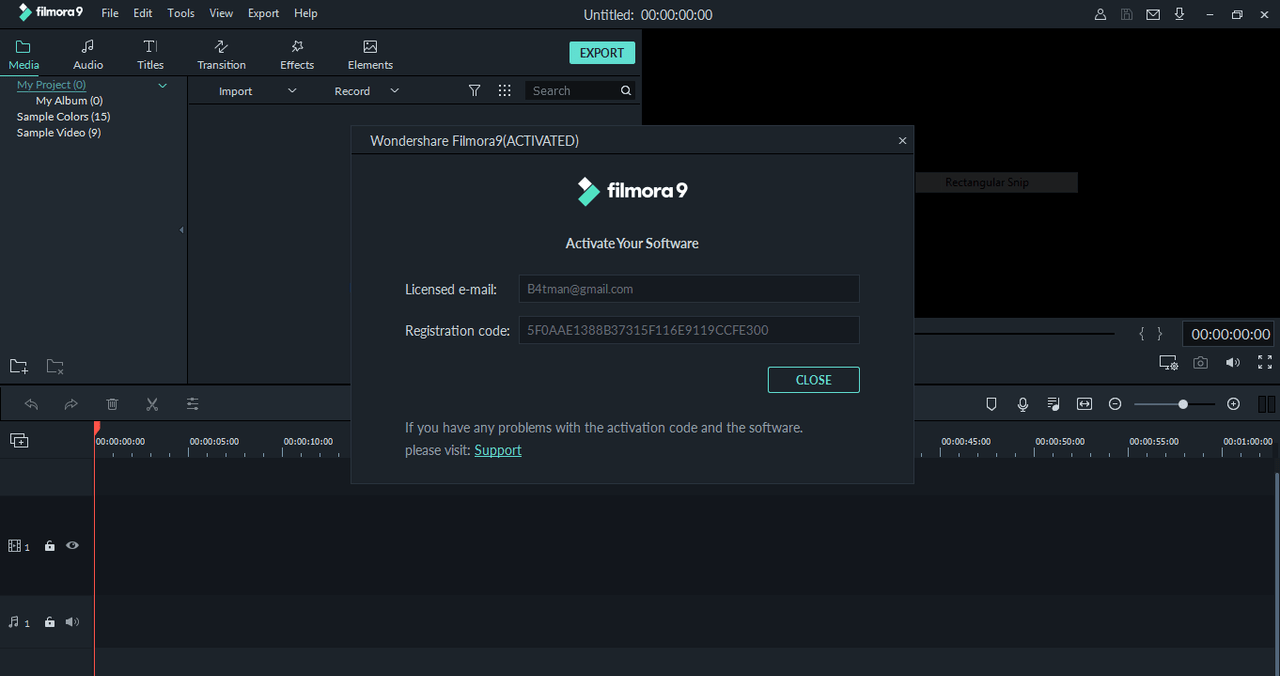
Task: Open the audio mixer icon
Action: pos(1053,404)
